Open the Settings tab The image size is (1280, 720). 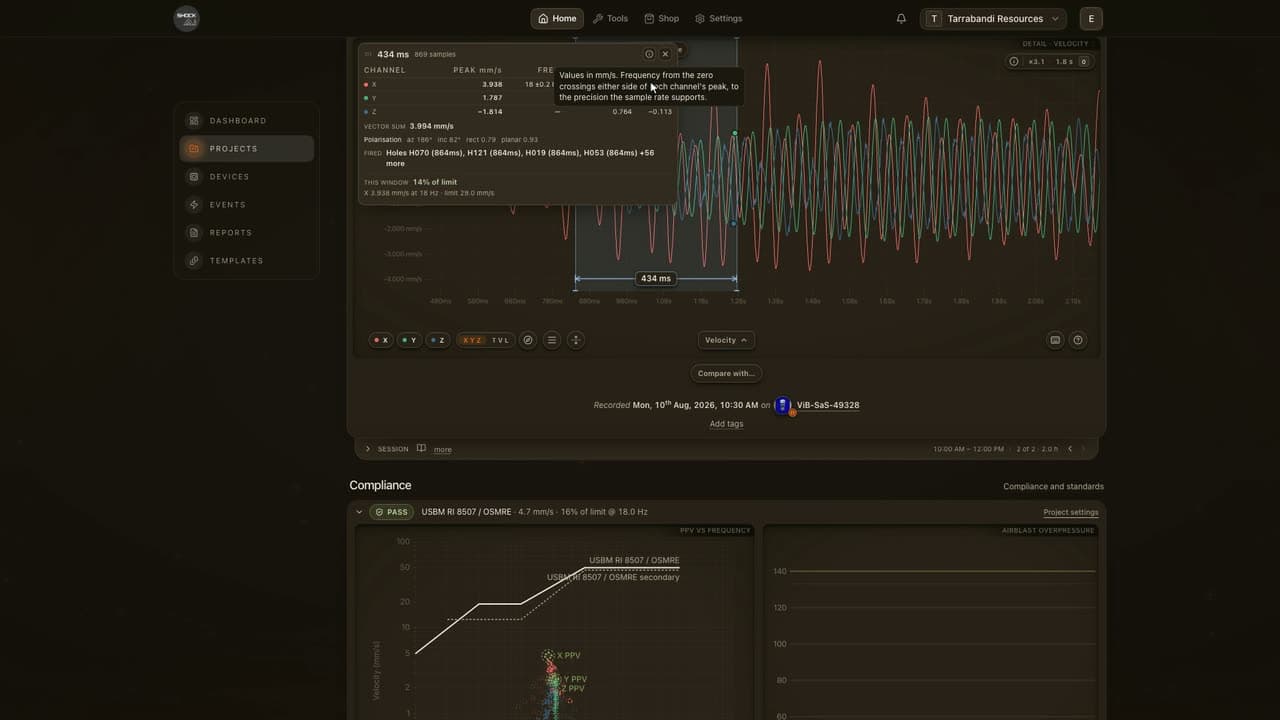tap(718, 18)
